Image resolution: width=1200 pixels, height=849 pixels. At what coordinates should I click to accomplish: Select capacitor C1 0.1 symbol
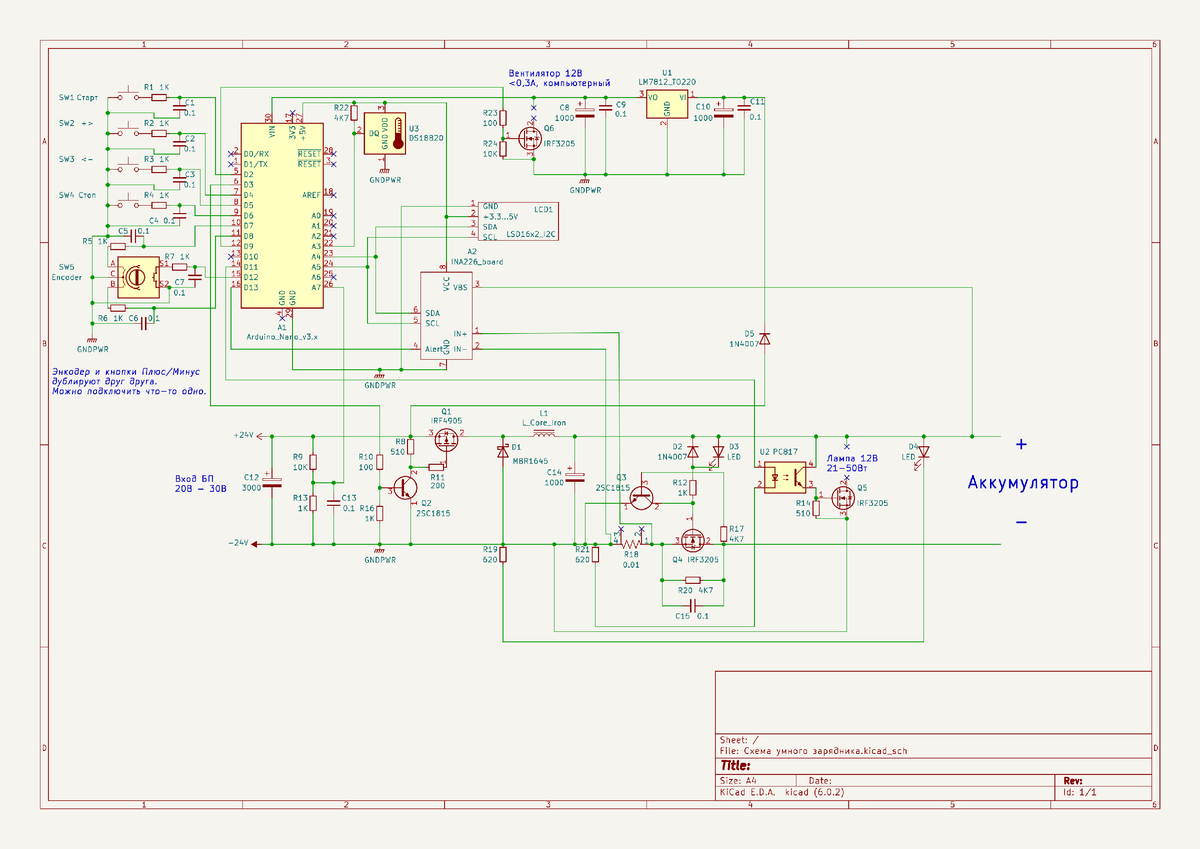click(181, 107)
